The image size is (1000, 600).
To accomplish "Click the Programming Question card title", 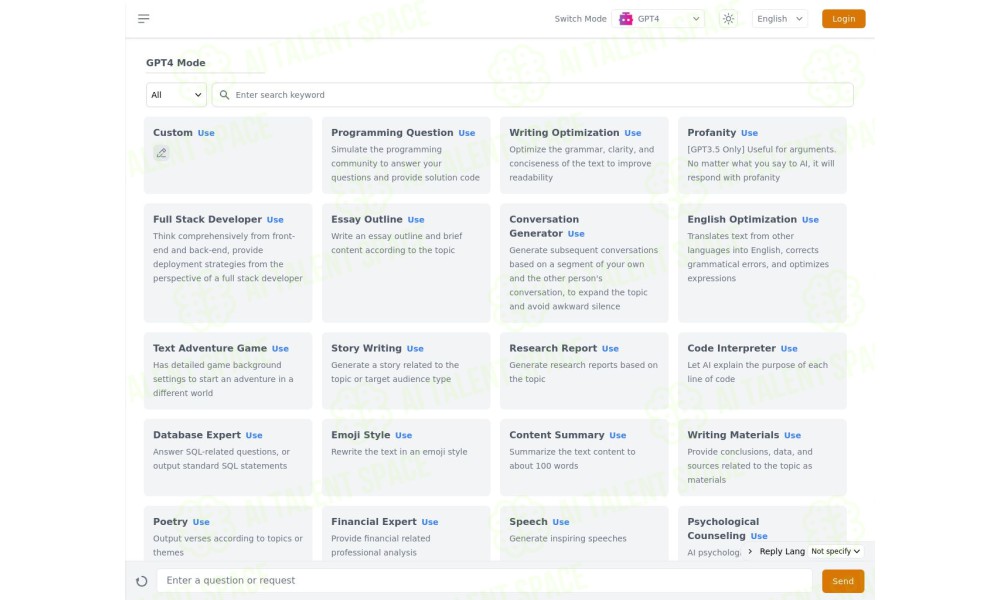I will tap(392, 133).
